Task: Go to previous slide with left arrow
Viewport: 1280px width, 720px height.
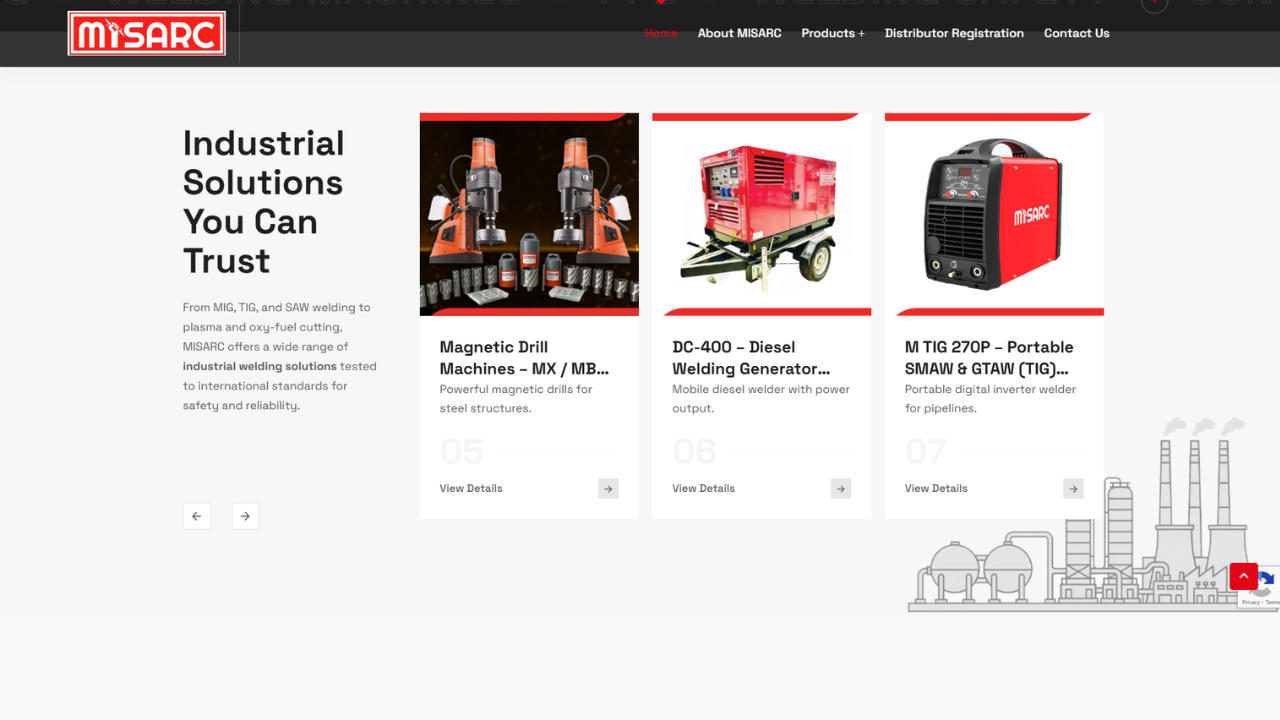Action: pyautogui.click(x=197, y=516)
